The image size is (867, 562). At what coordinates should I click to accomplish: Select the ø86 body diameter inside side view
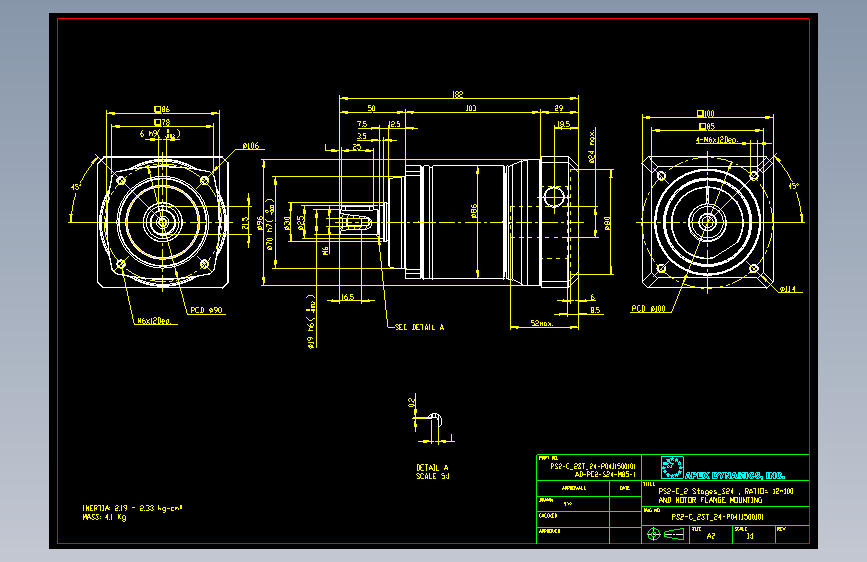(x=474, y=211)
